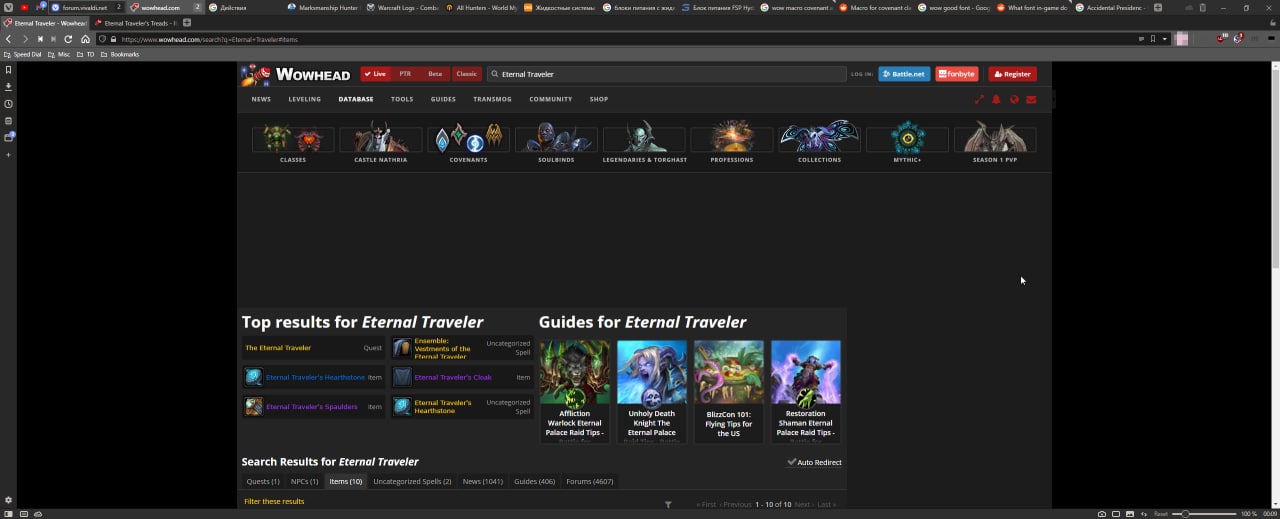Screen dimensions: 1280x519
Task: Switch to Beta version
Action: (x=435, y=74)
